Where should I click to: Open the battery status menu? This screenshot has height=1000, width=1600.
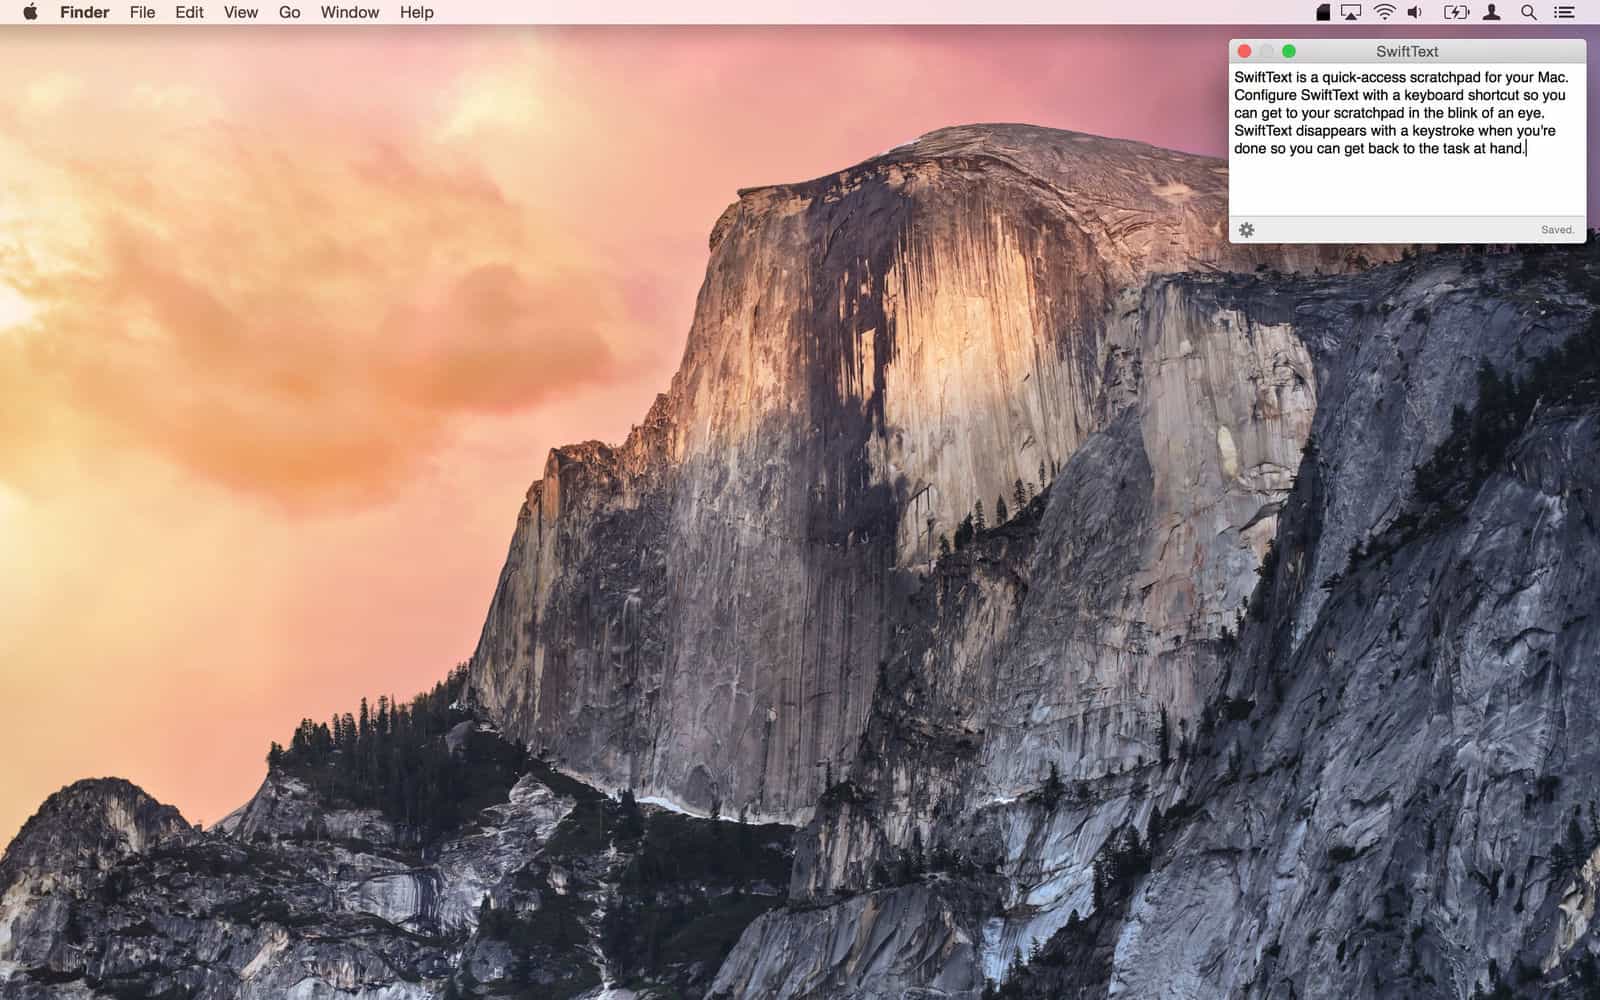pyautogui.click(x=1455, y=12)
